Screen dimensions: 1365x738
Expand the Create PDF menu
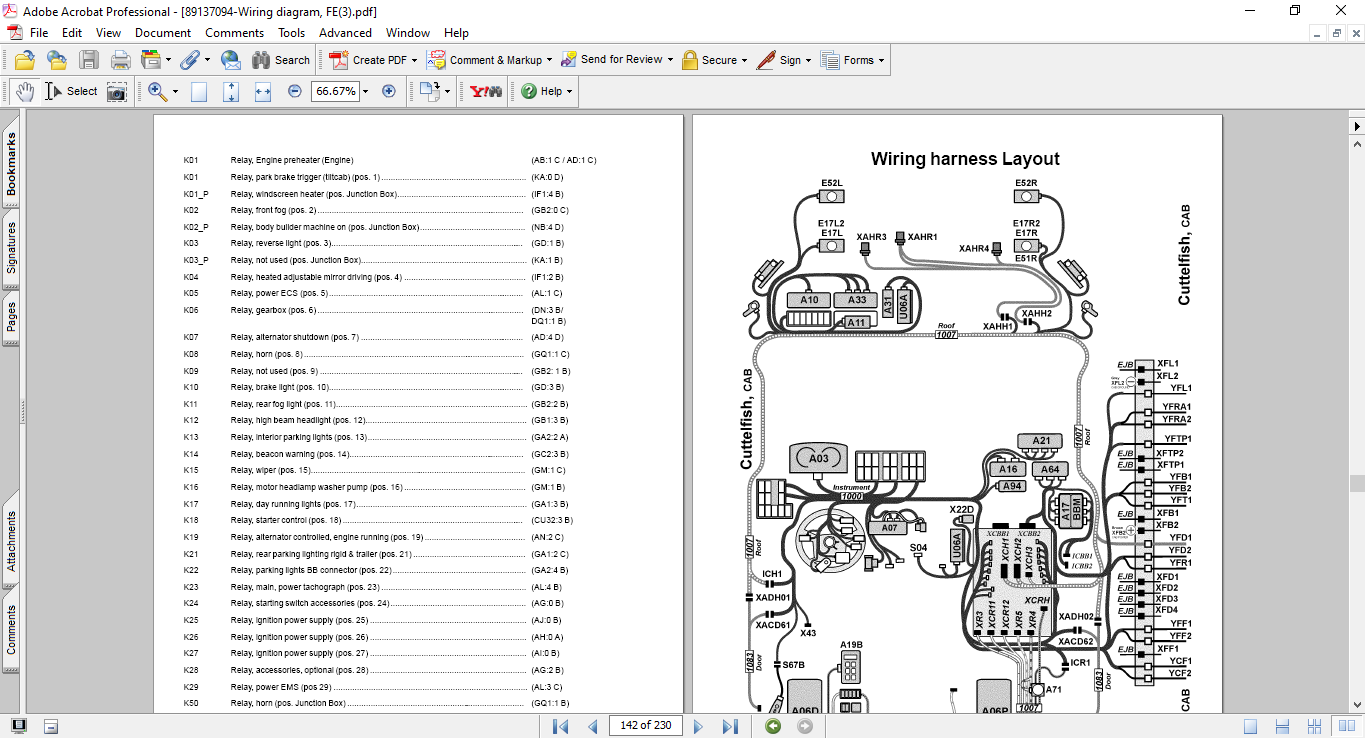click(x=414, y=60)
